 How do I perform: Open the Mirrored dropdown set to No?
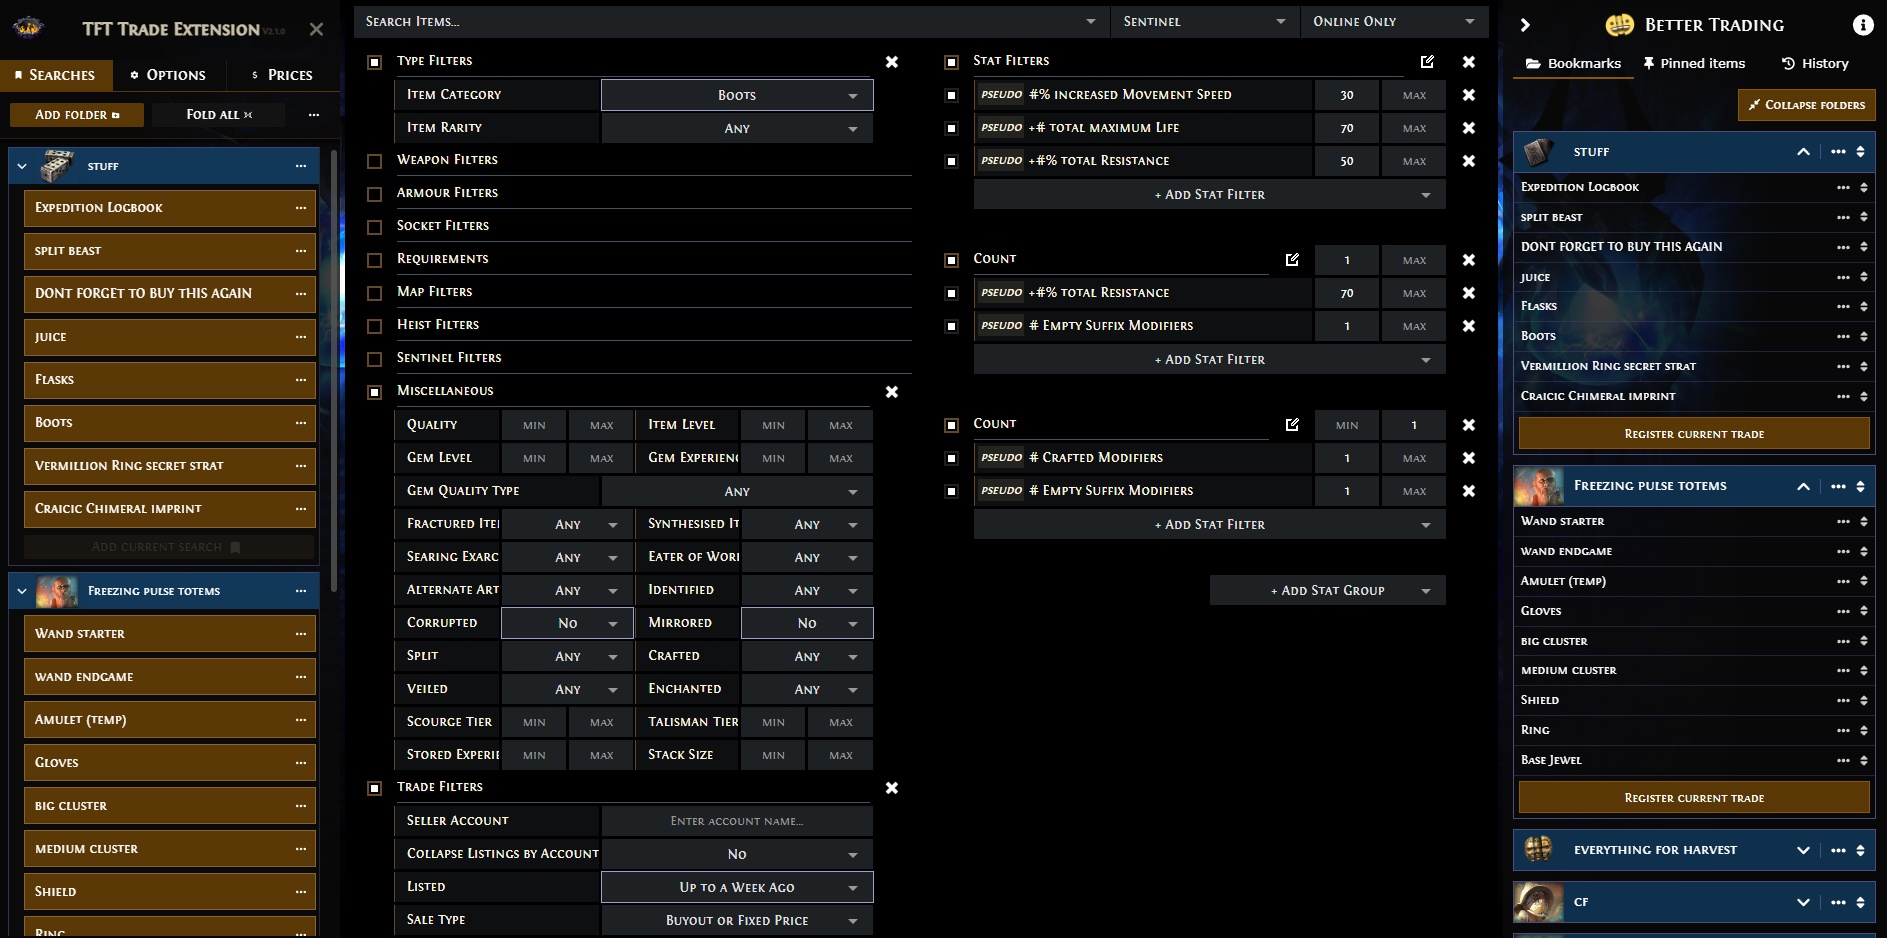807,623
